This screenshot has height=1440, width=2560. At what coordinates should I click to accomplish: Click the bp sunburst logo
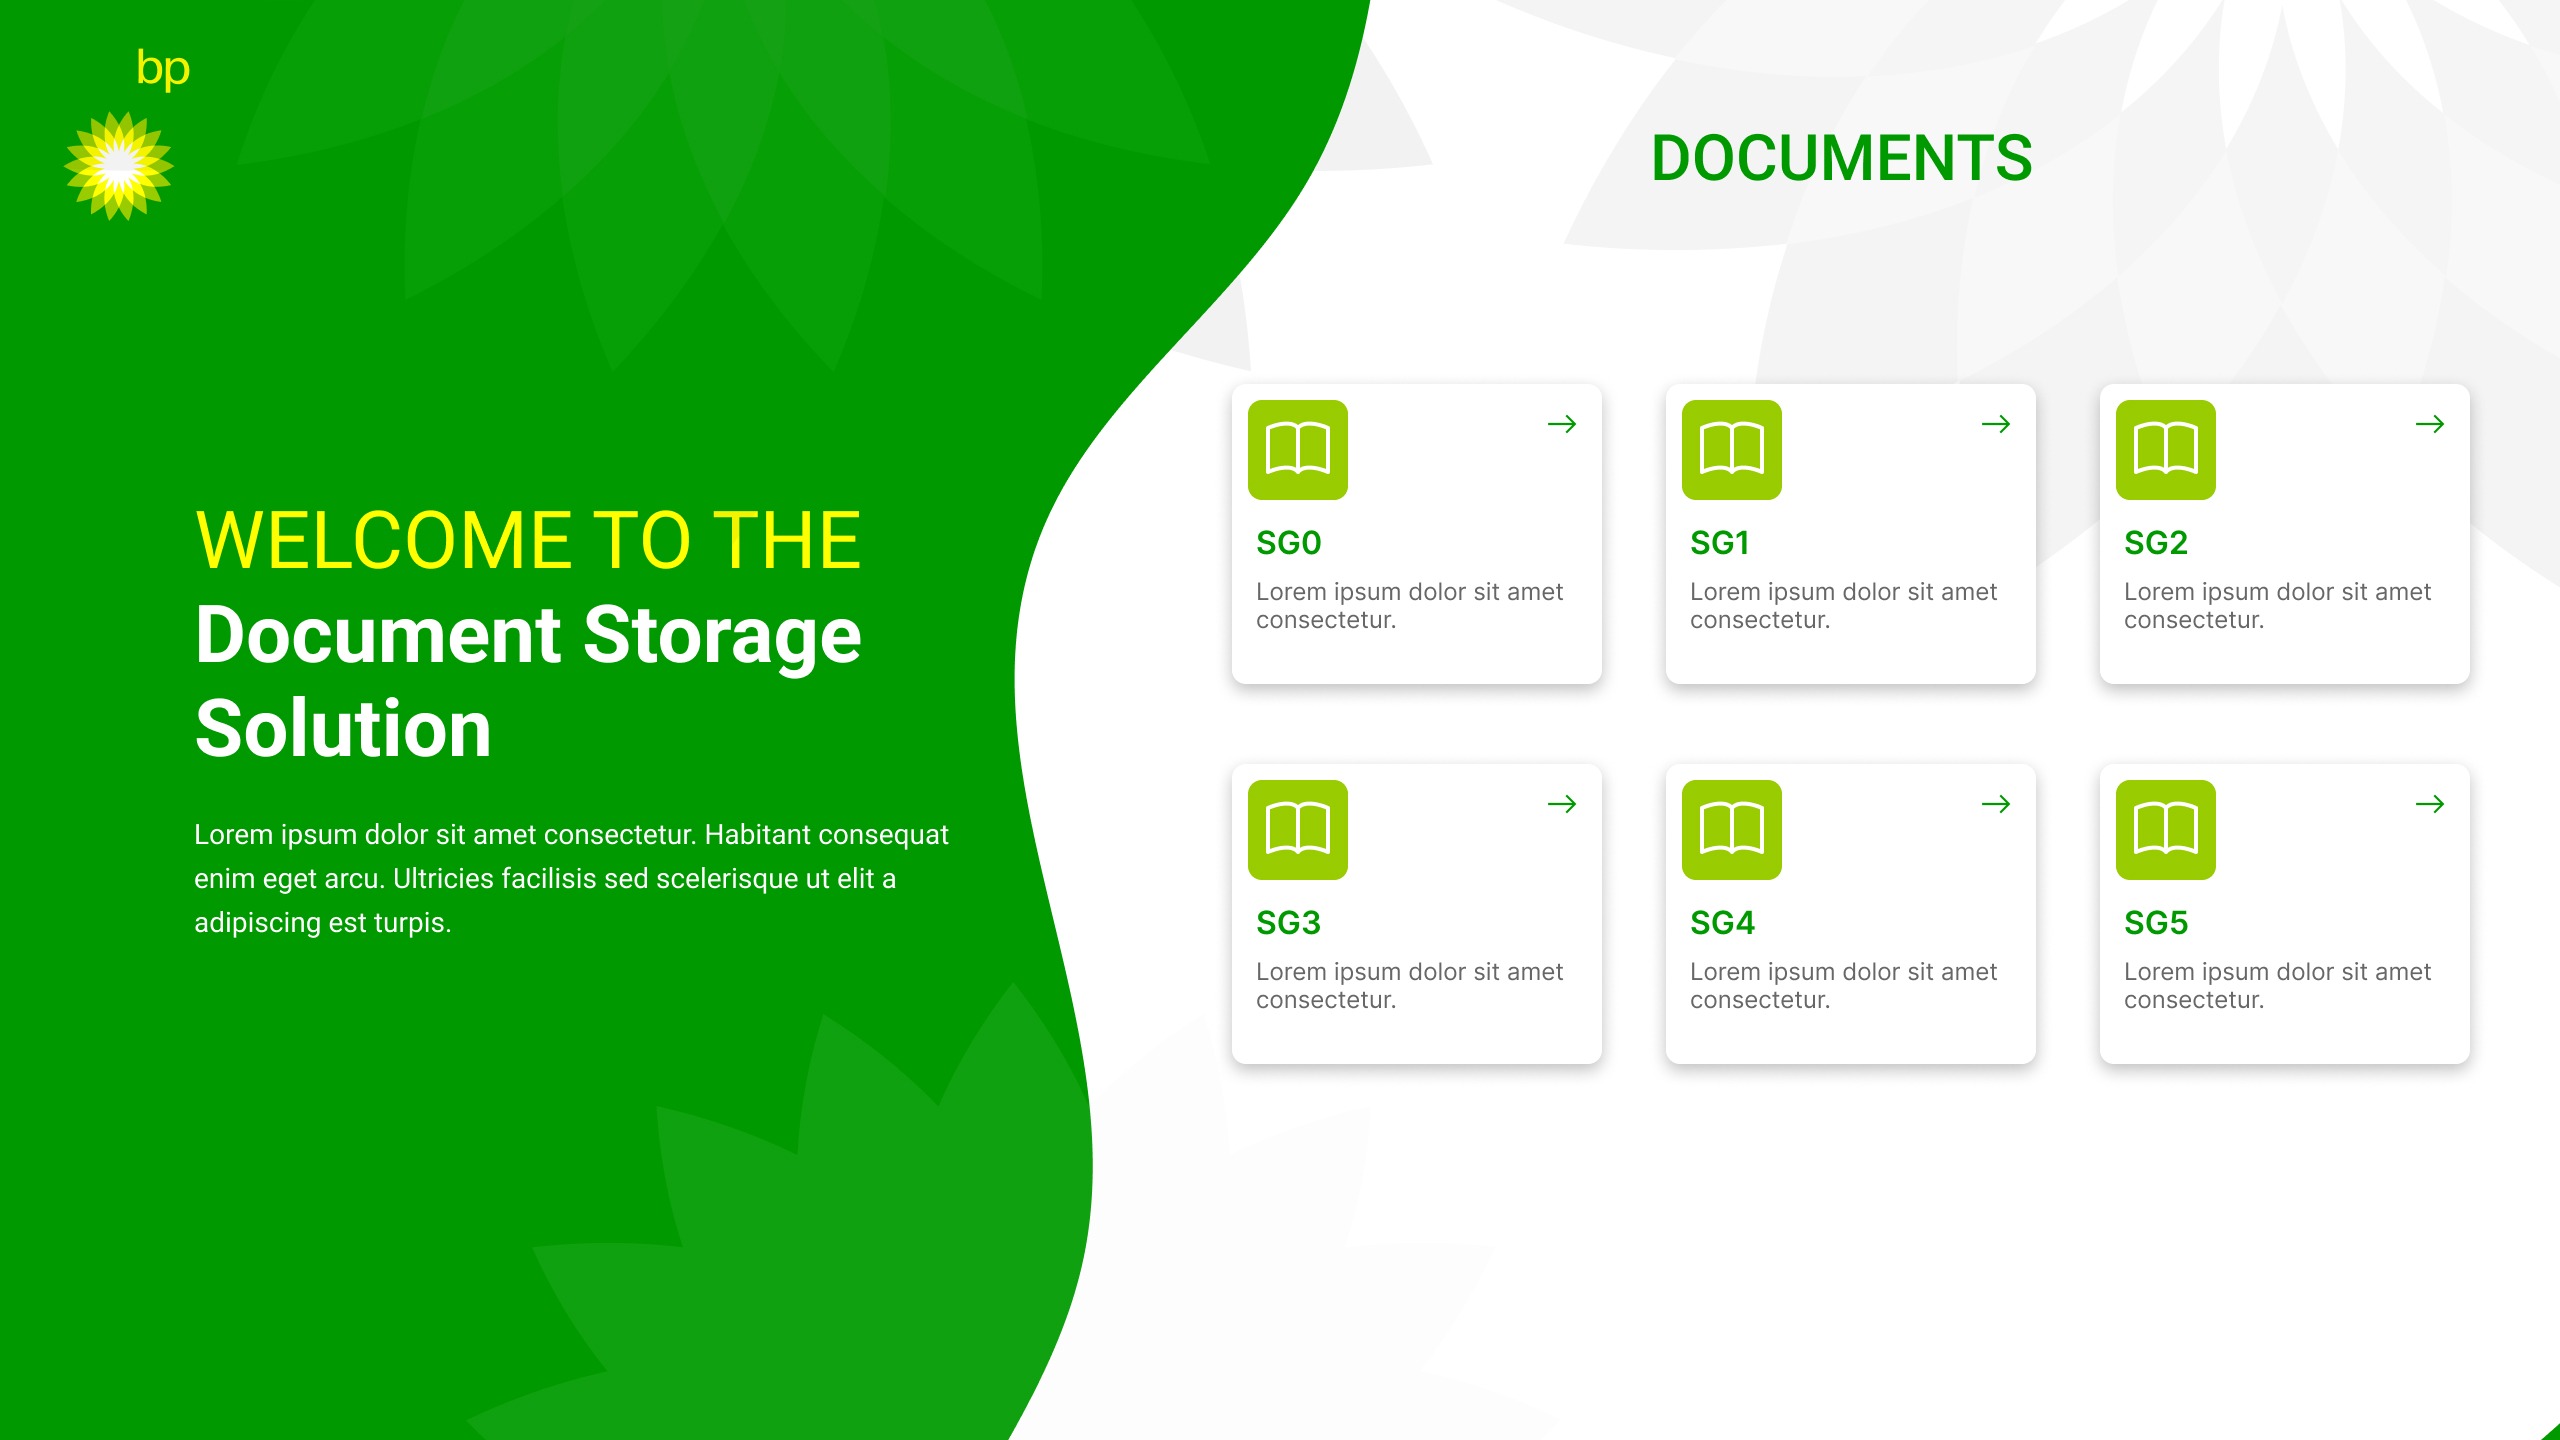(x=119, y=166)
